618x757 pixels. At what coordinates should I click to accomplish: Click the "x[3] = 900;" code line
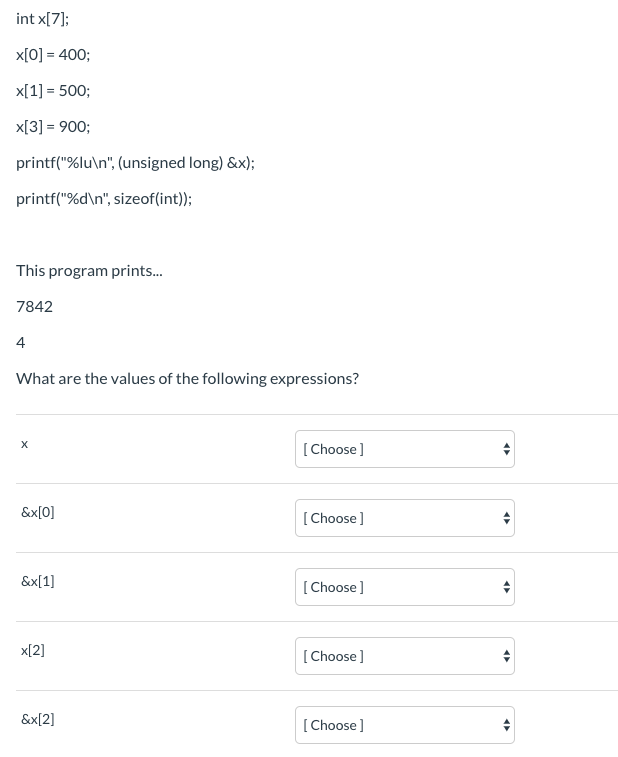(x=53, y=126)
